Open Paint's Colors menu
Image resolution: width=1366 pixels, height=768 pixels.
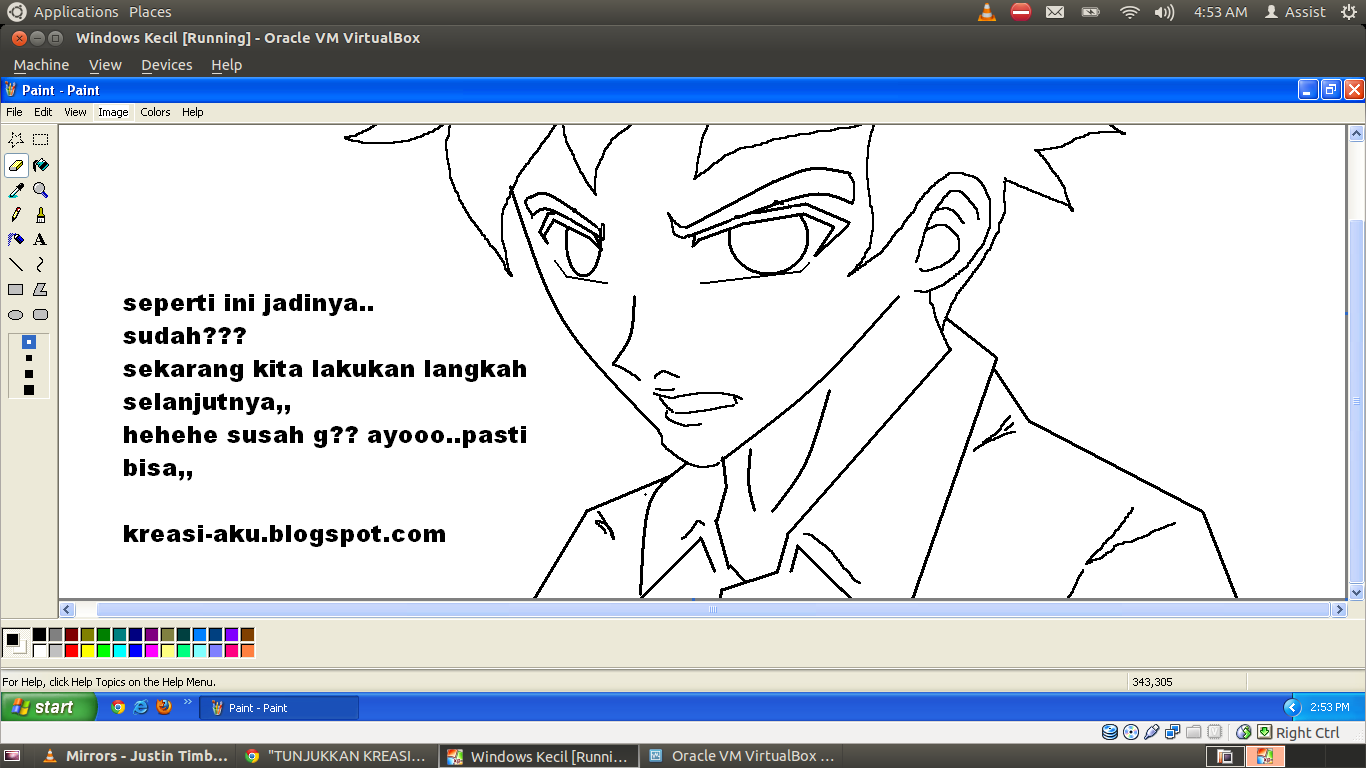pyautogui.click(x=155, y=112)
